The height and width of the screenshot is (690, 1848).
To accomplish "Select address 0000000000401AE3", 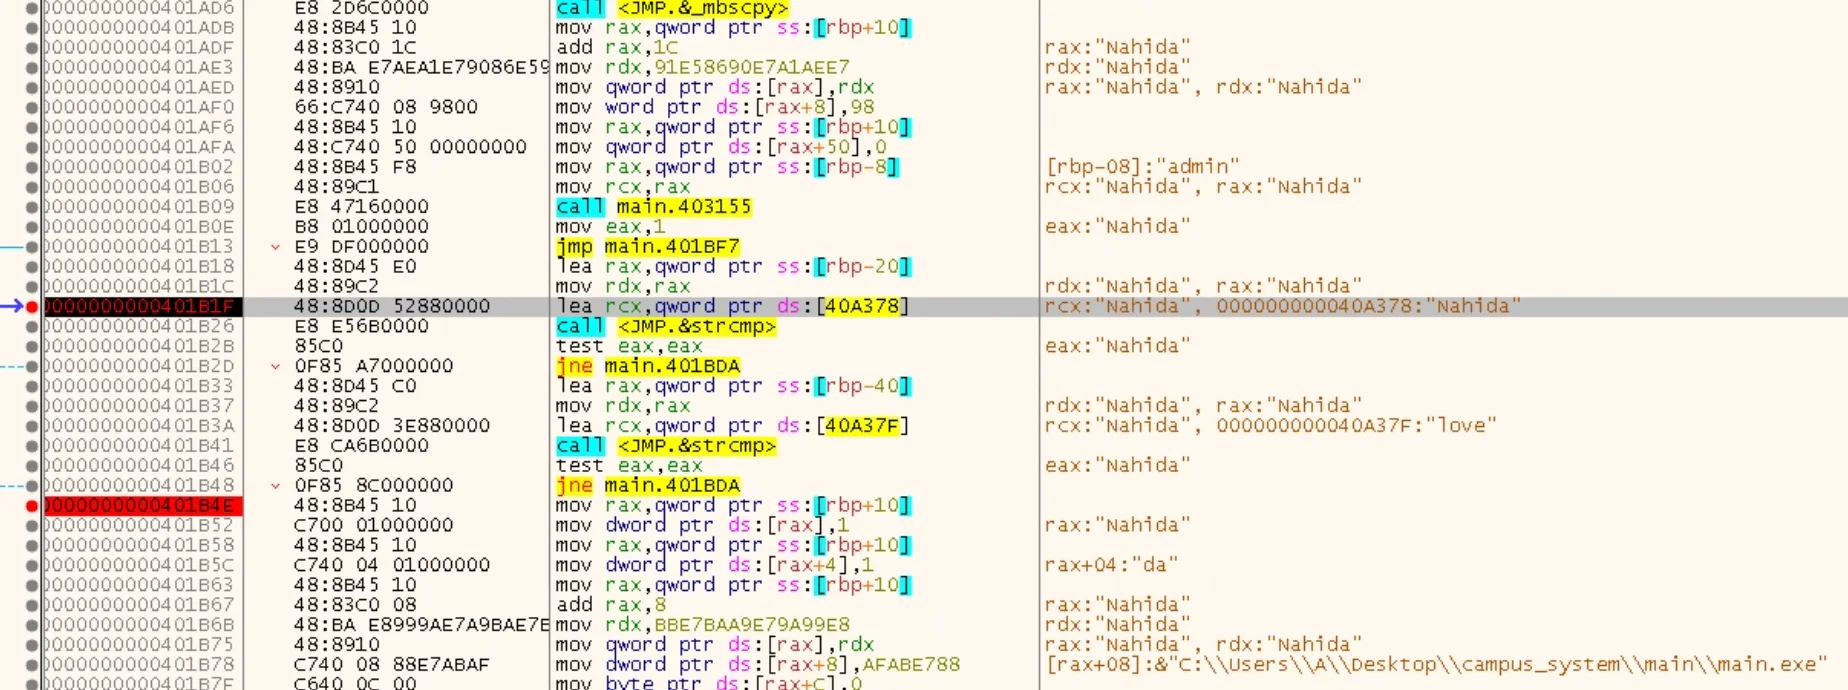I will (139, 67).
